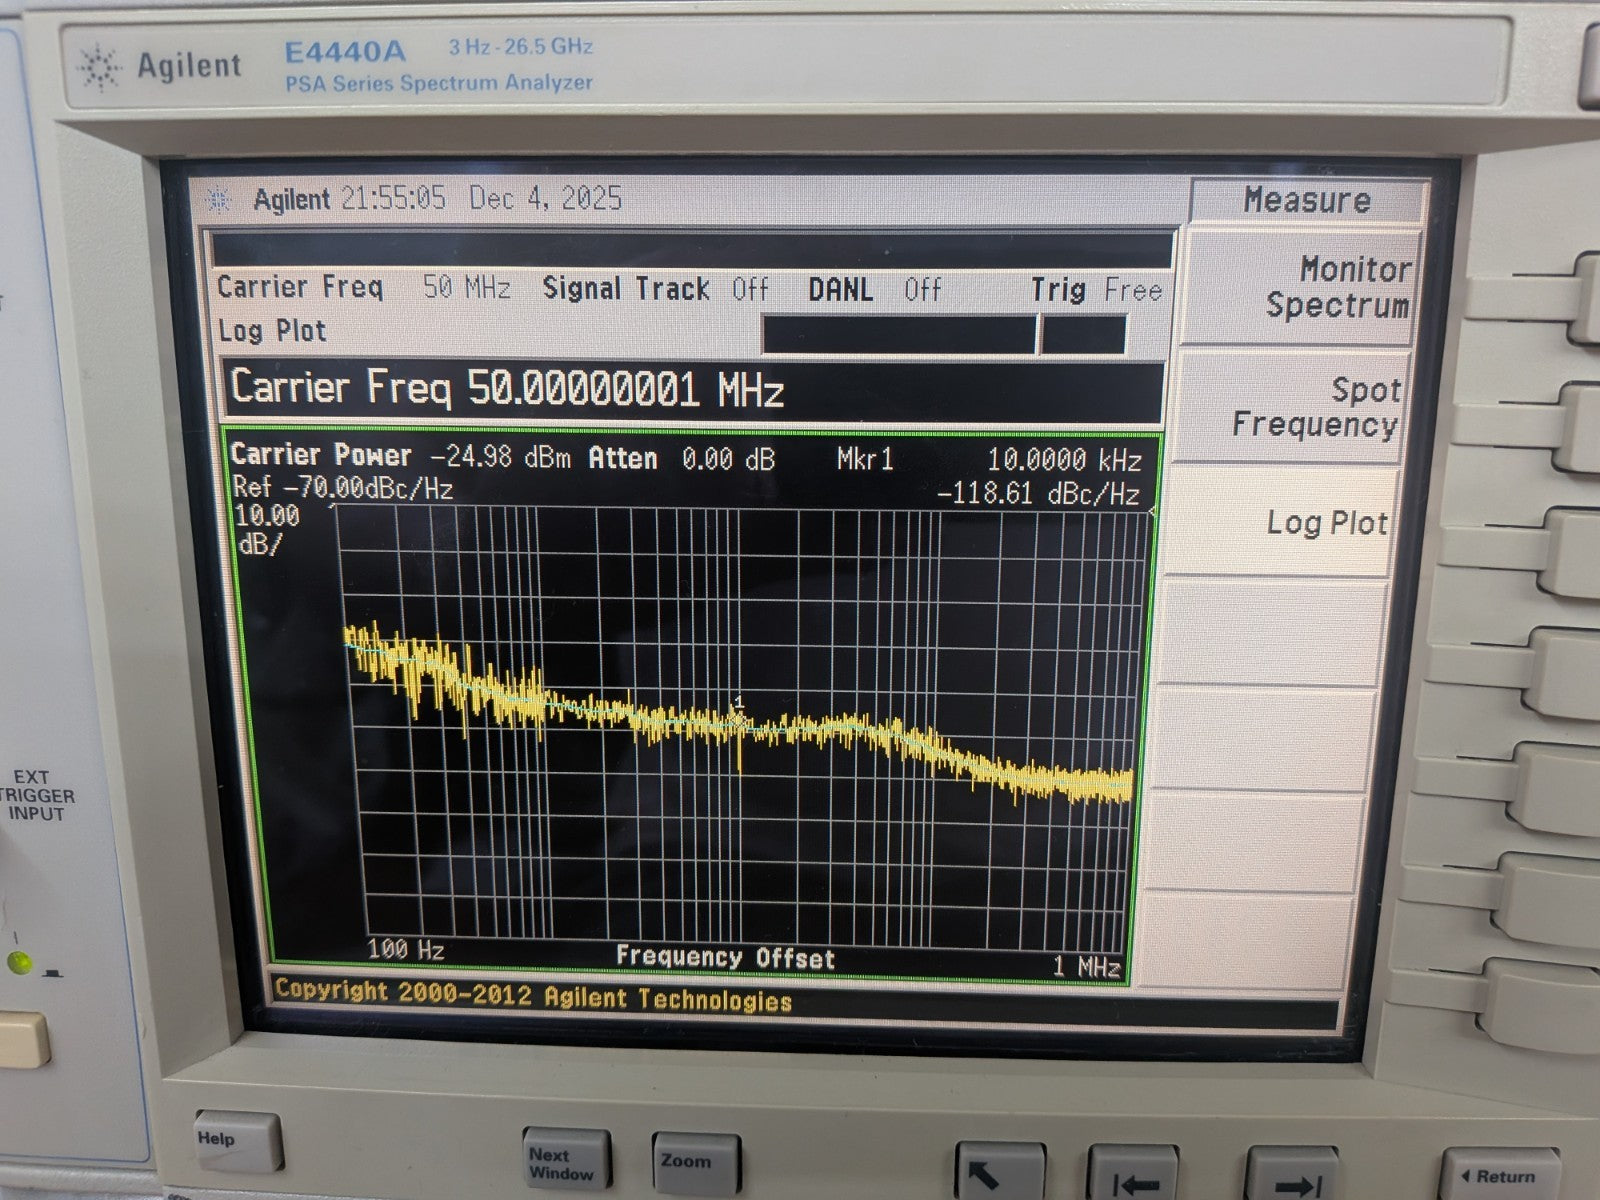Click the 21:55:05 time display
The width and height of the screenshot is (1600, 1200).
click(x=393, y=198)
